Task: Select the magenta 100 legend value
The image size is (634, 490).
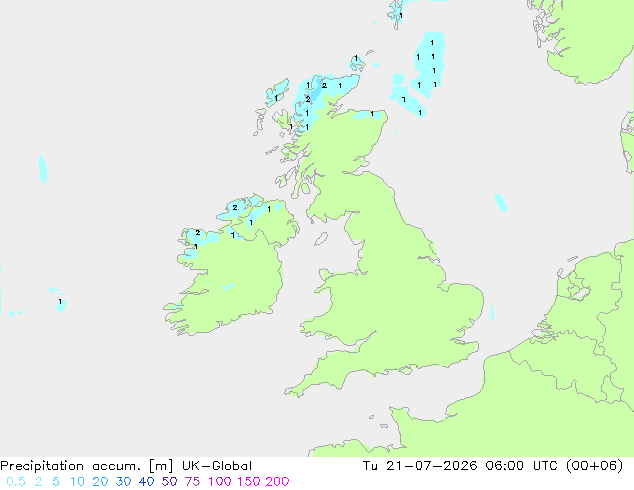Action: point(220,482)
